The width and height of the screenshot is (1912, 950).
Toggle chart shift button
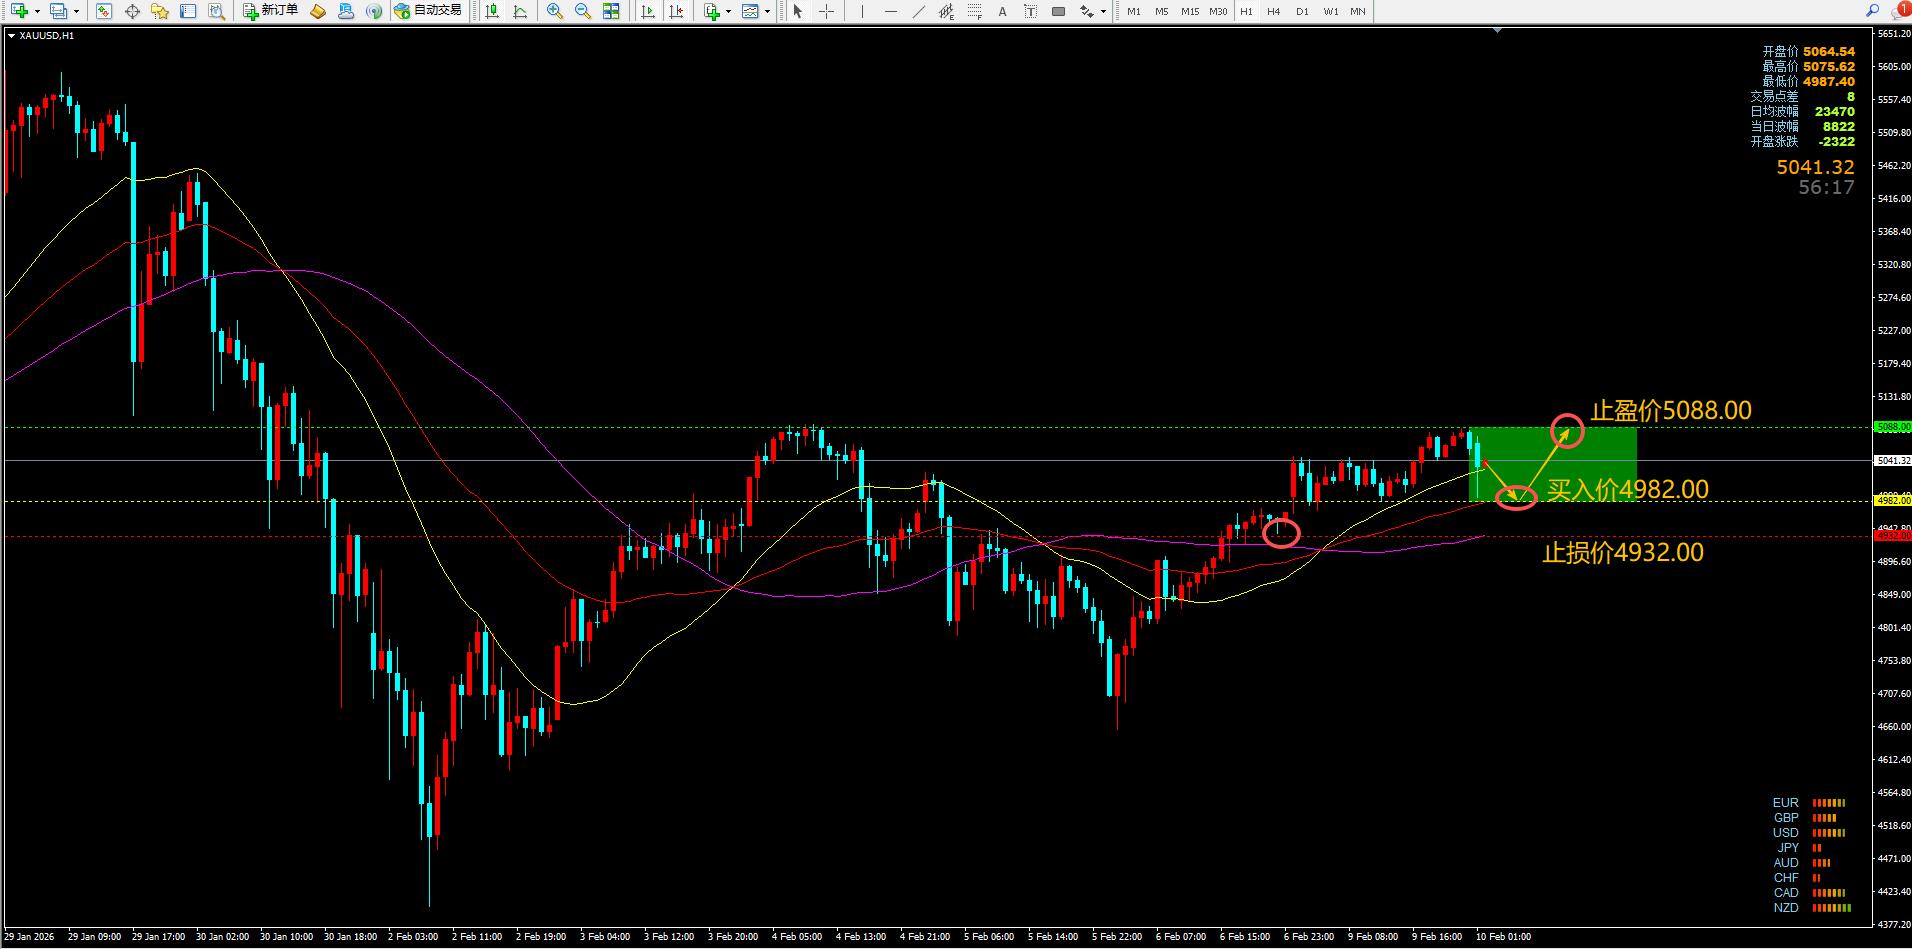pos(676,11)
